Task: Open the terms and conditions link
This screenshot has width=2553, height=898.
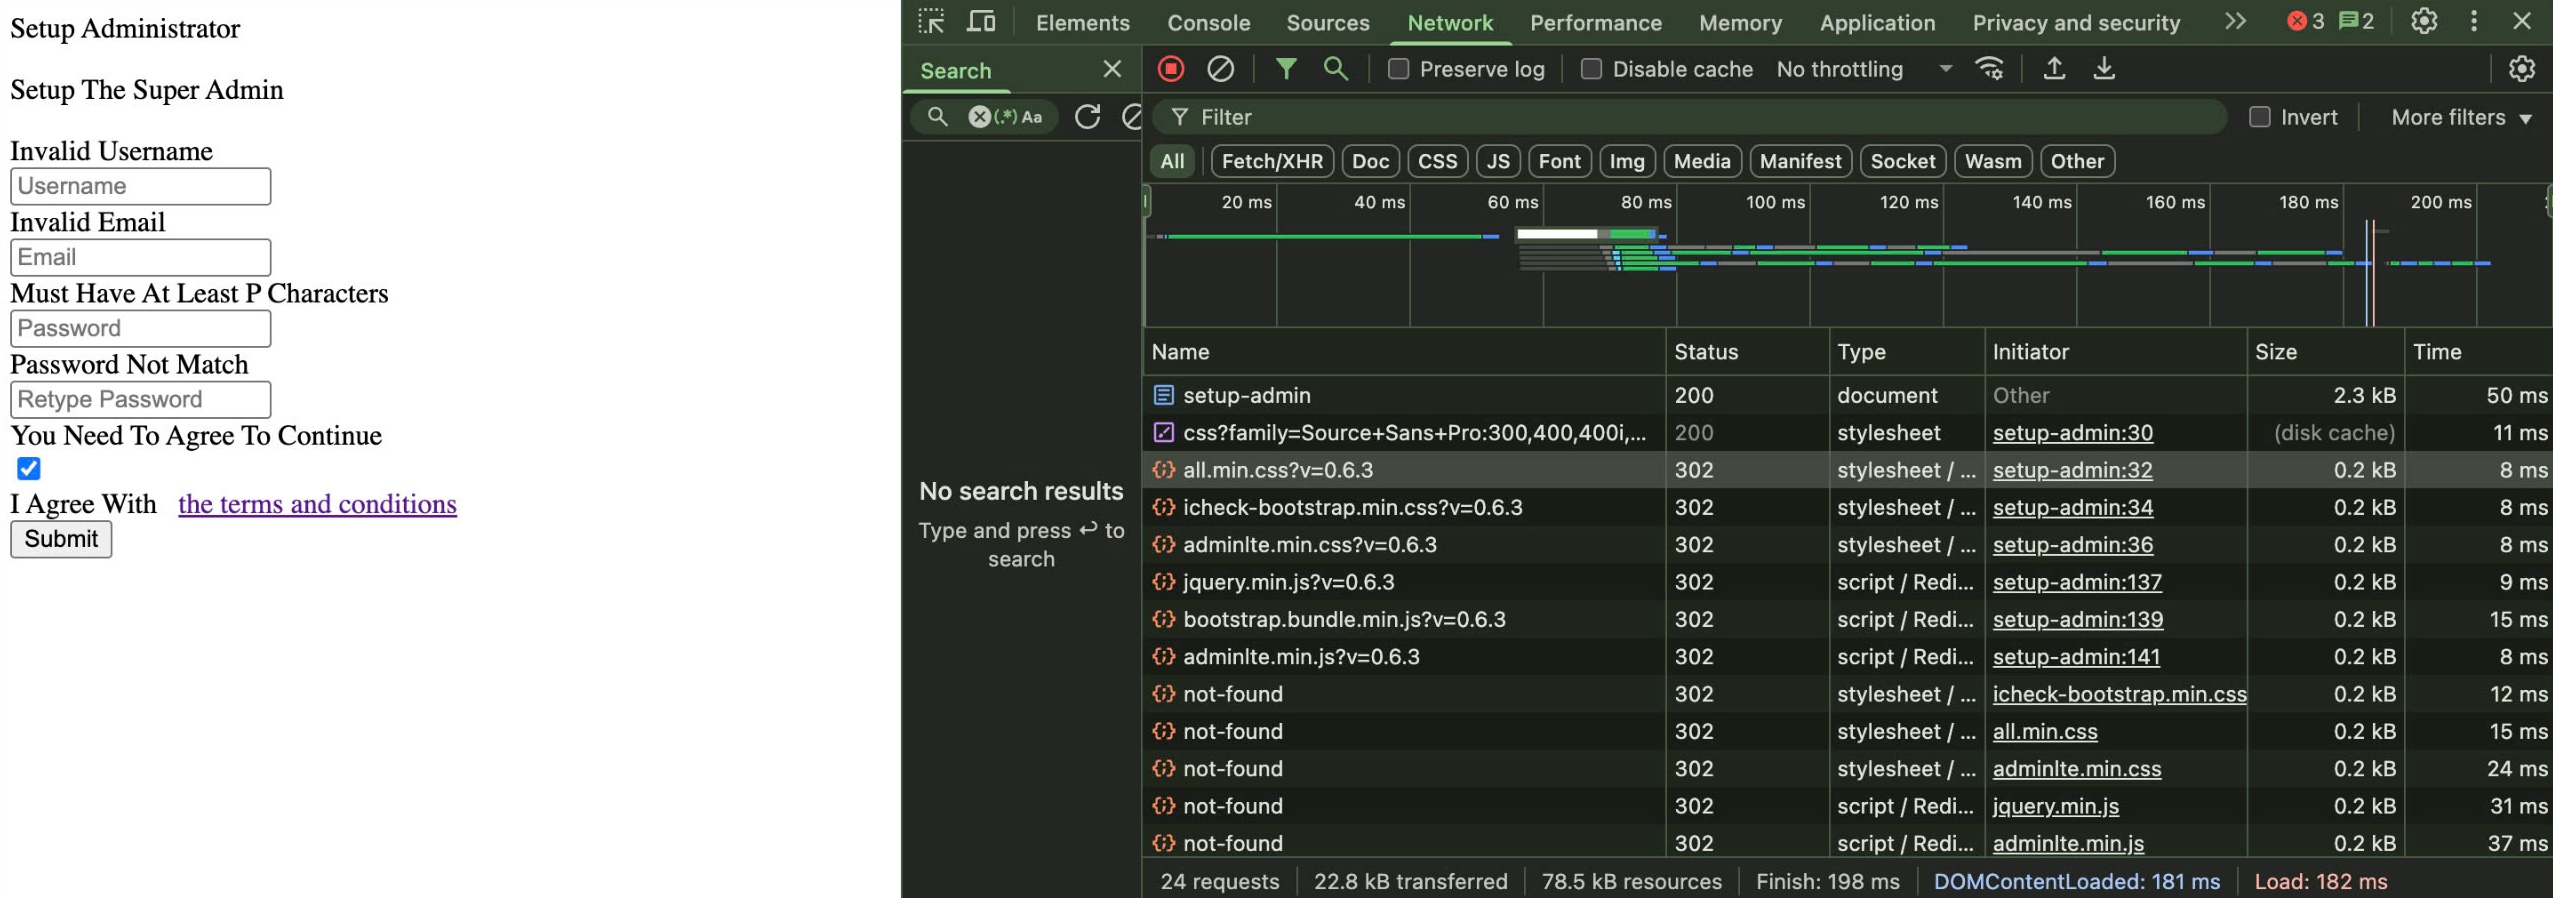Action: pos(317,503)
